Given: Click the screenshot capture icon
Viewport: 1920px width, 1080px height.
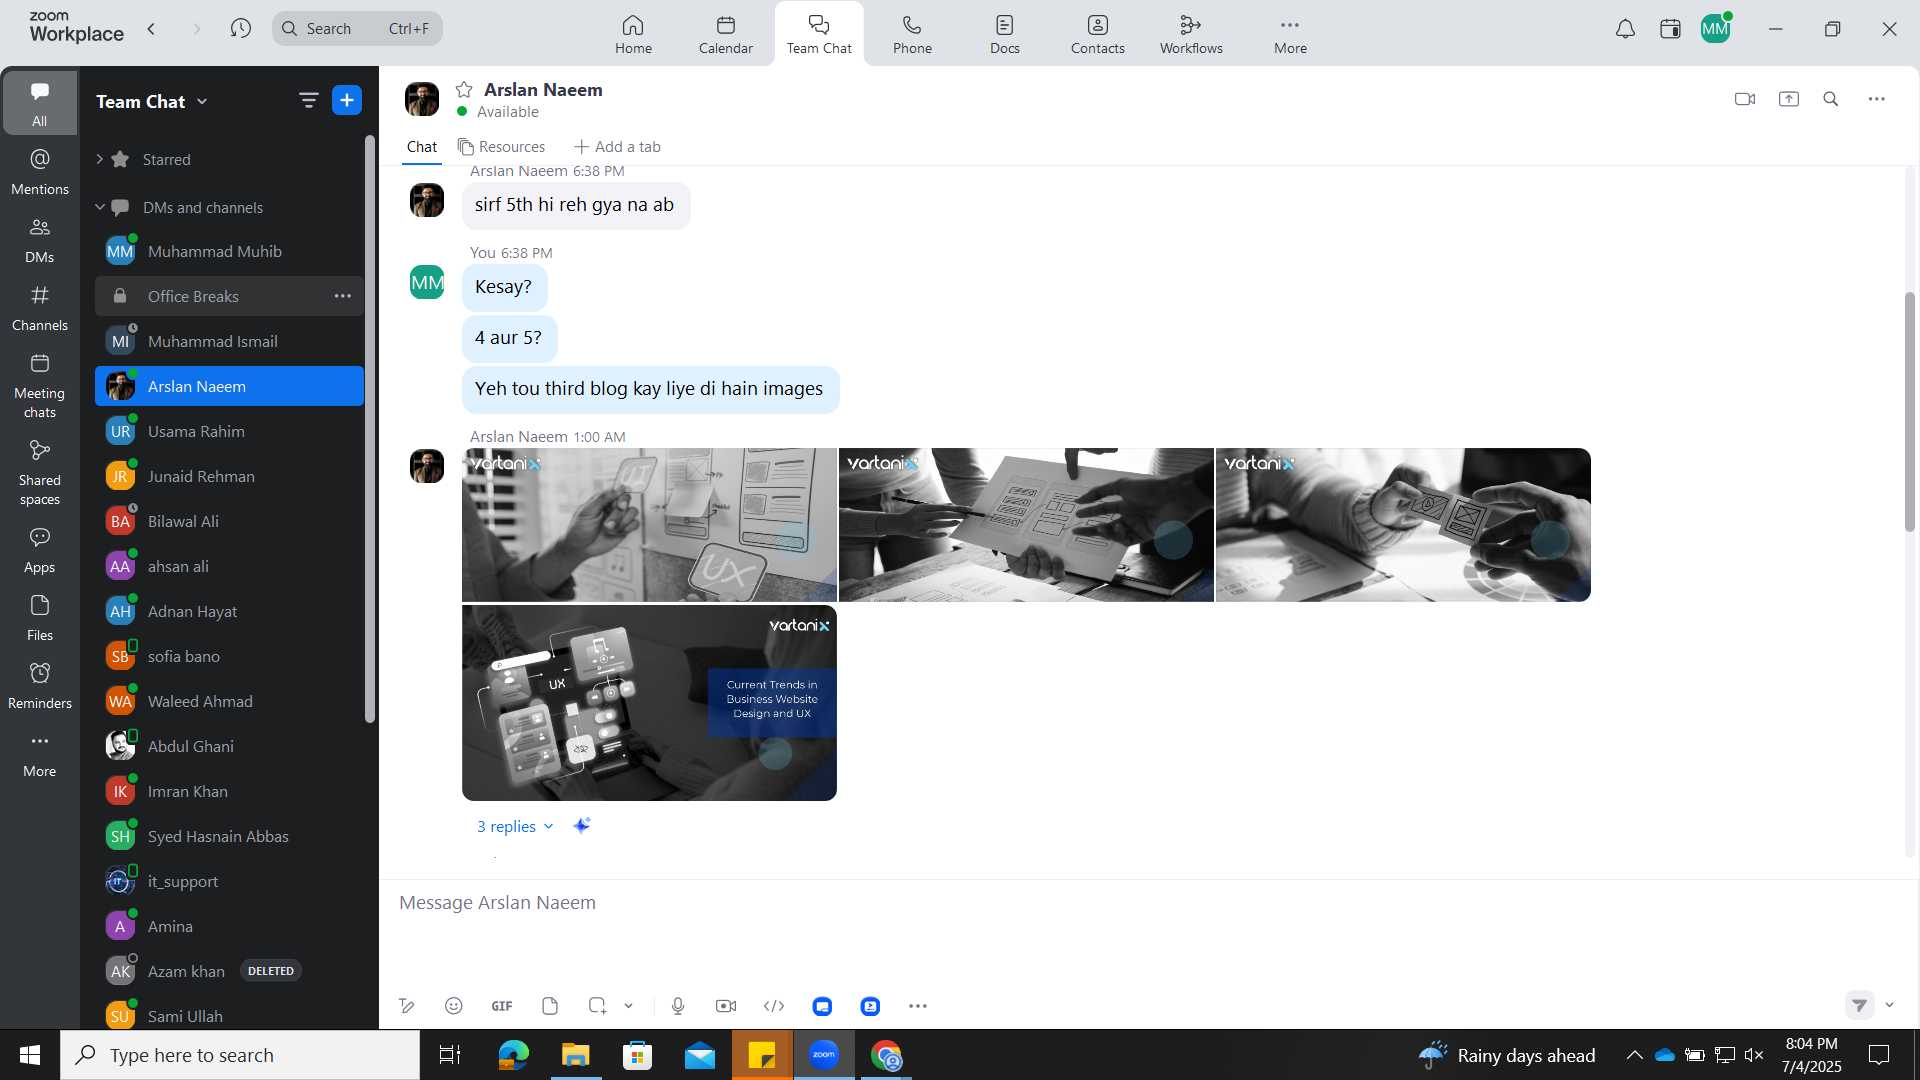Looking at the screenshot, I should coord(598,1006).
